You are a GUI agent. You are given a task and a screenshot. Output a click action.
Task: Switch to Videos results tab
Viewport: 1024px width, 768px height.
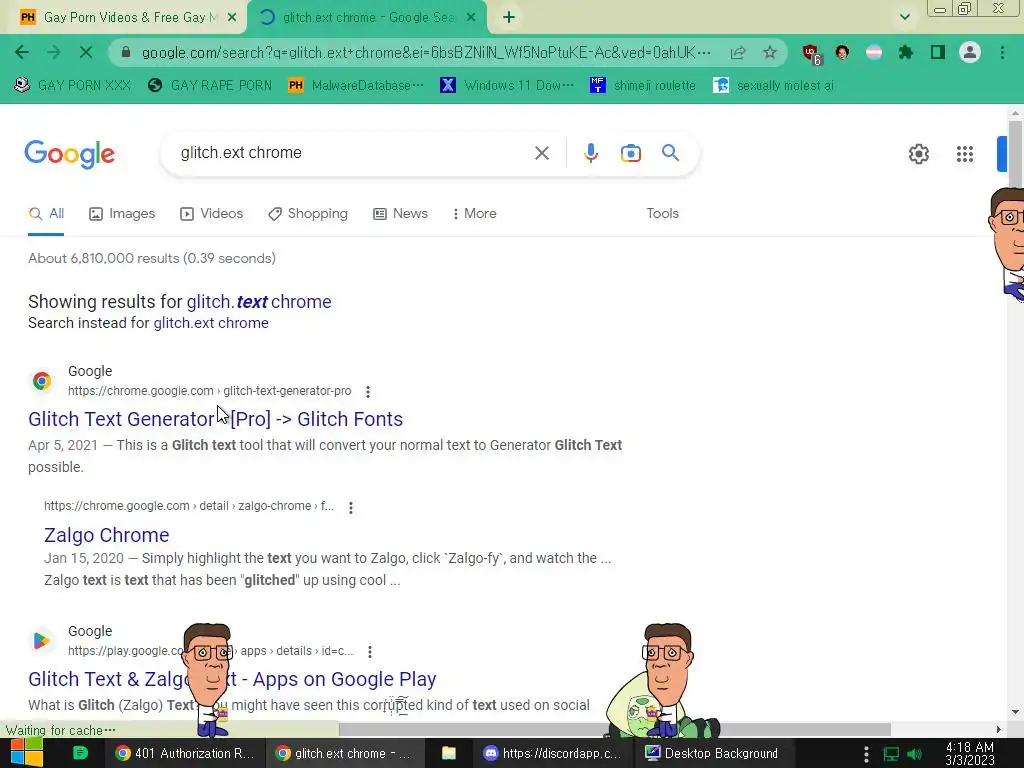212,214
